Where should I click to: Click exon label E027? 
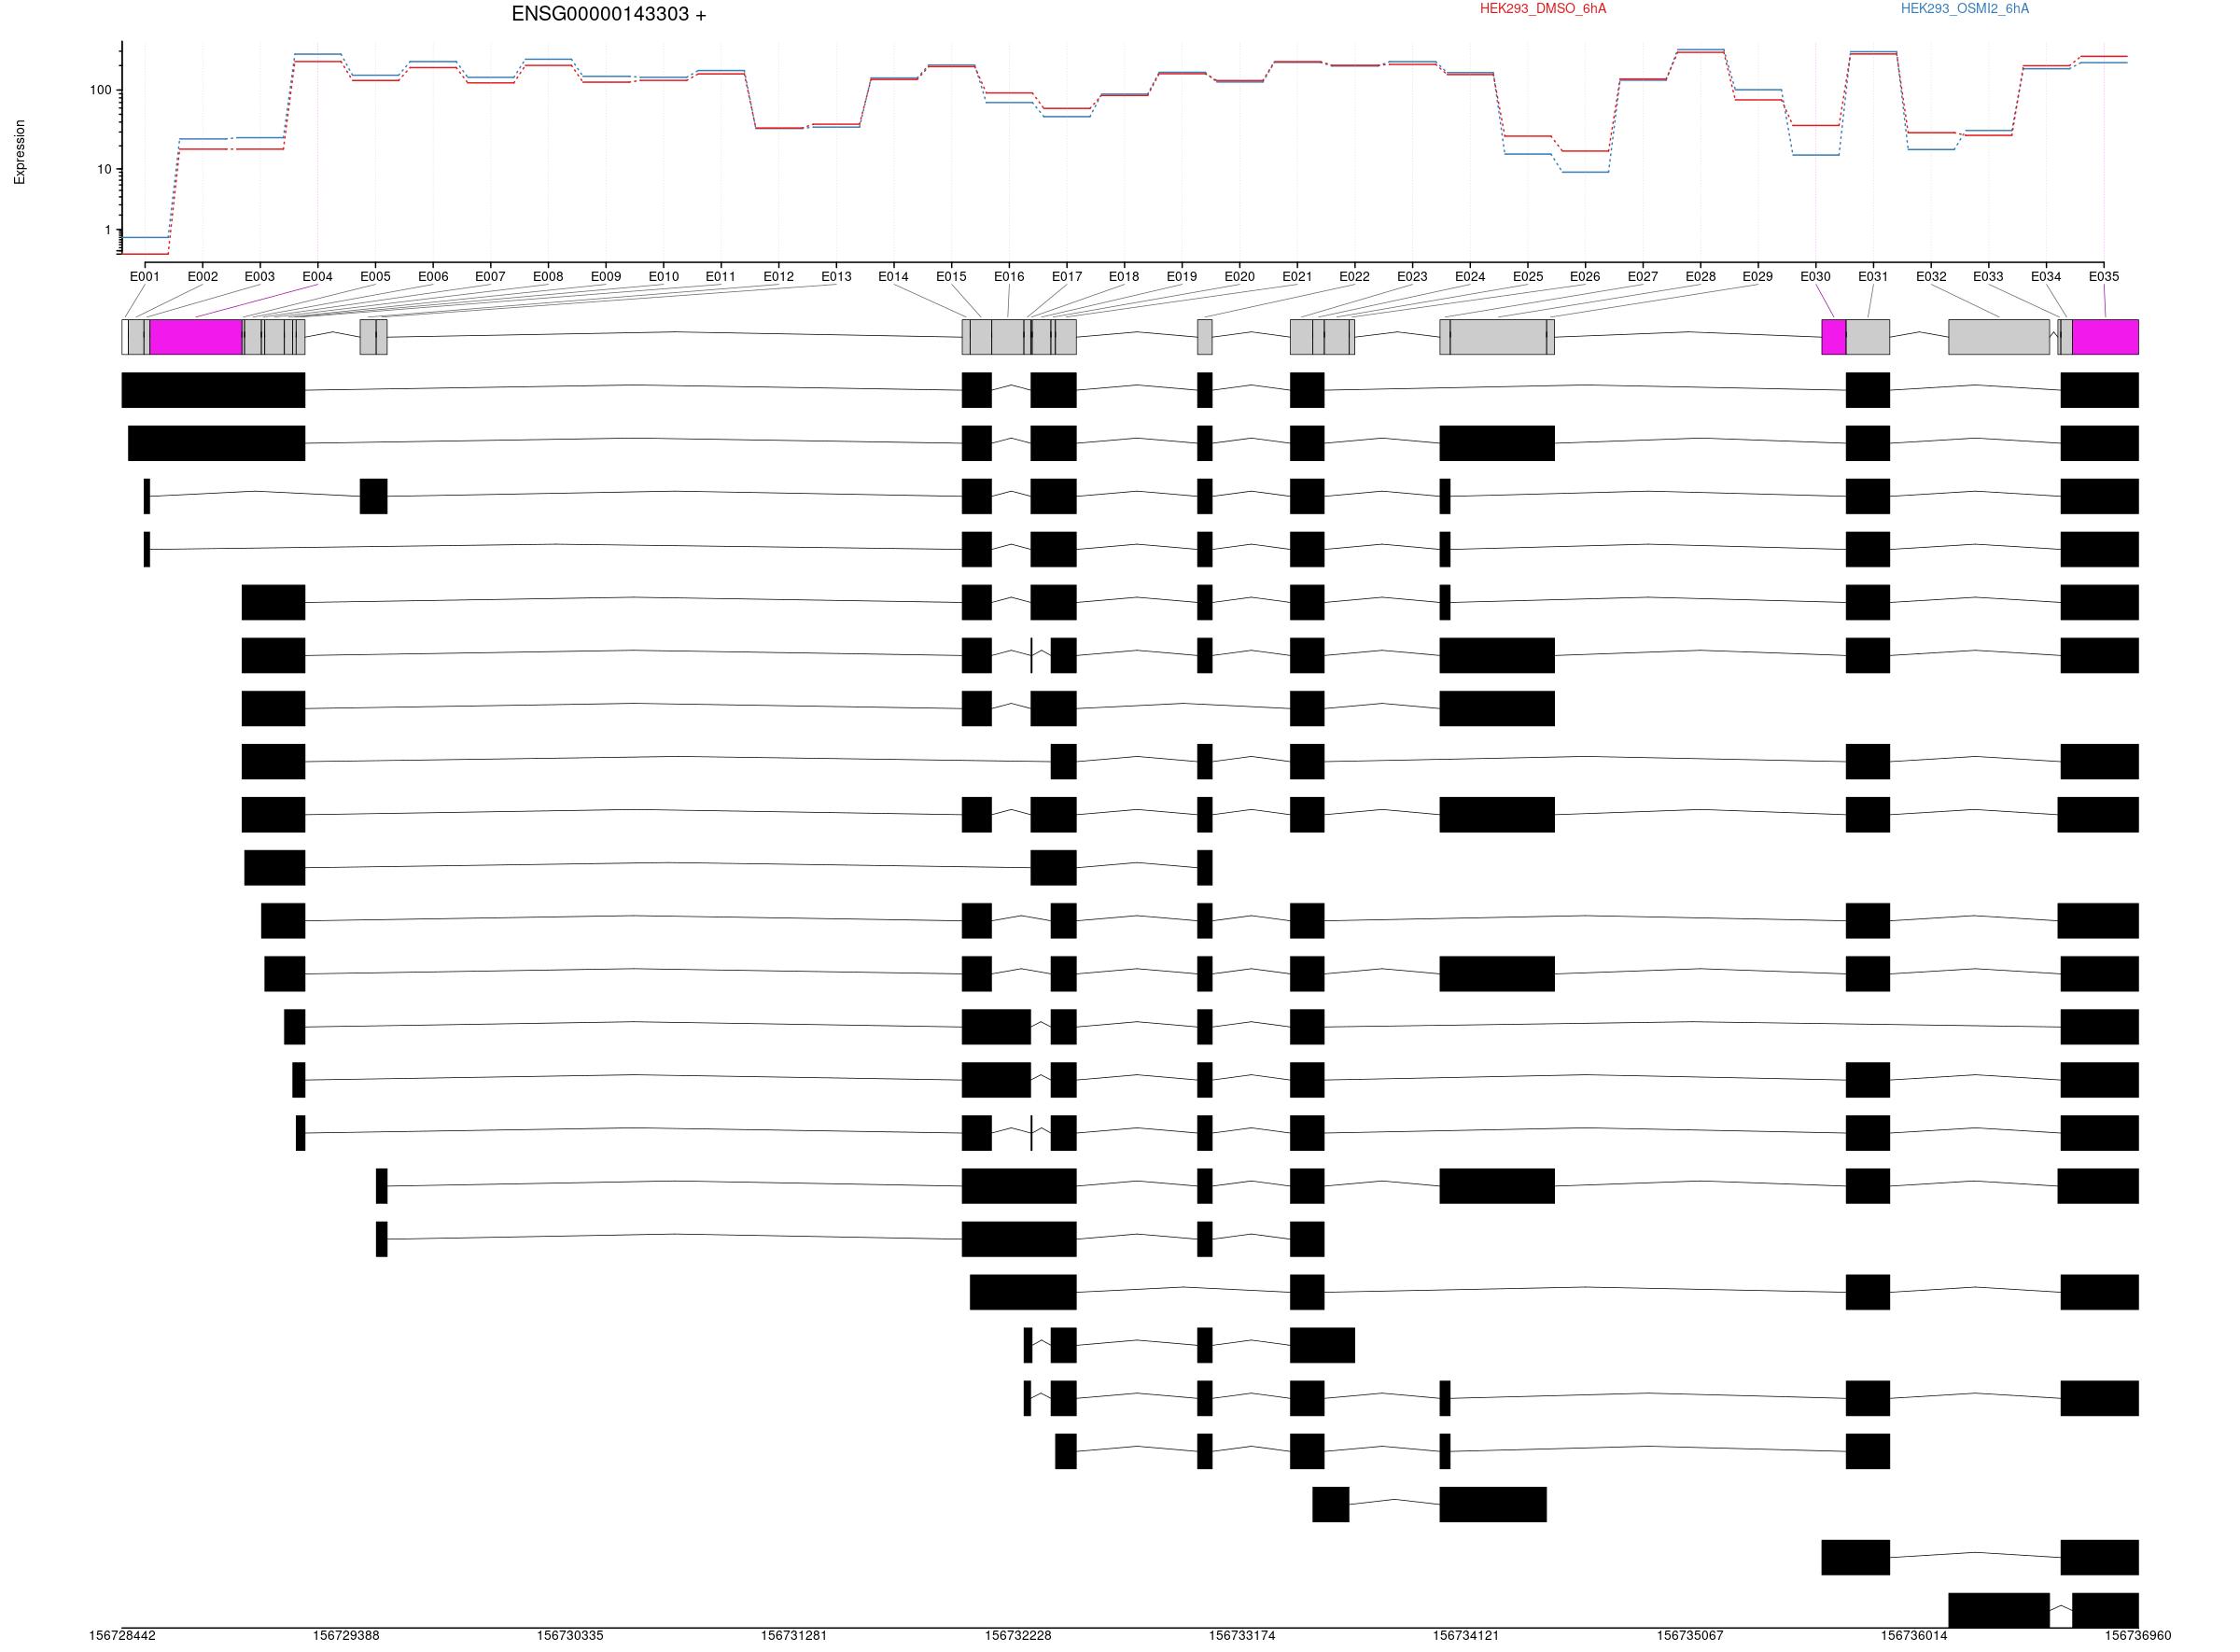point(1643,277)
